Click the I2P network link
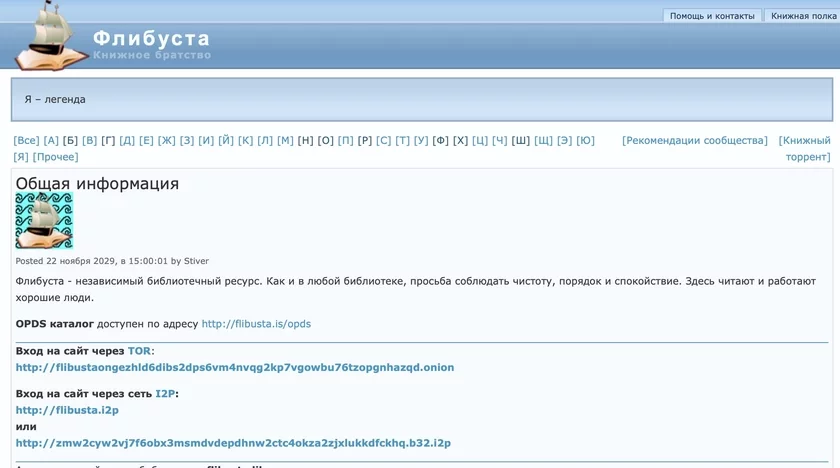 click(165, 394)
